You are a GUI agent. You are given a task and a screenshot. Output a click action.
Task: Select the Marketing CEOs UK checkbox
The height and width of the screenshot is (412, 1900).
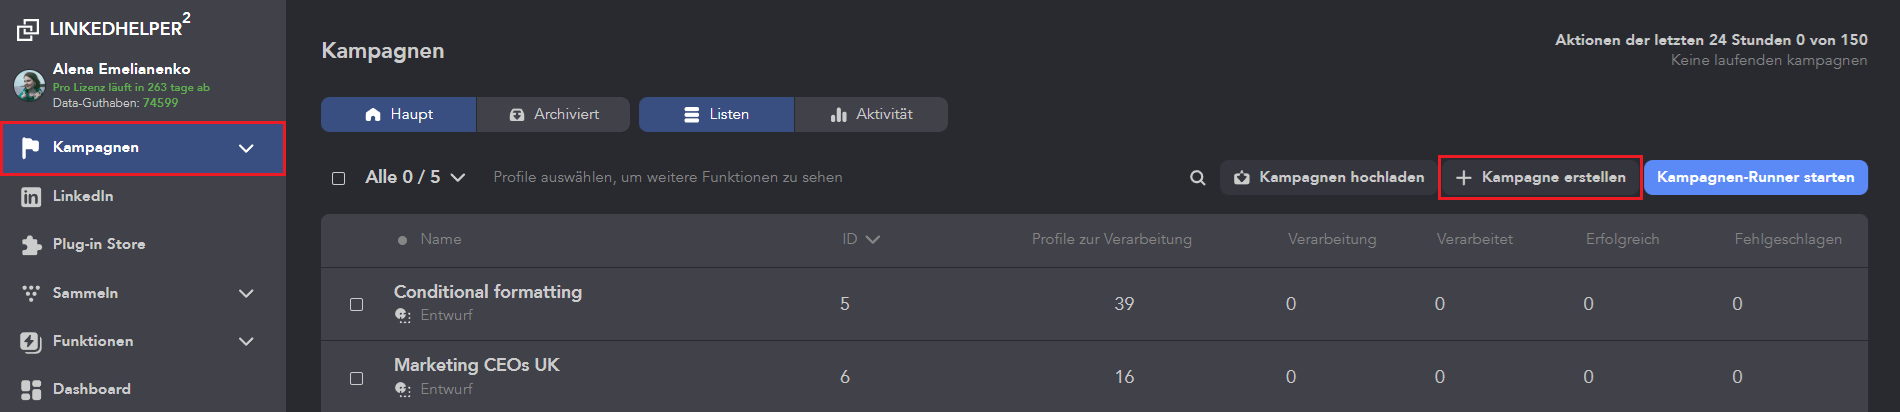(356, 378)
